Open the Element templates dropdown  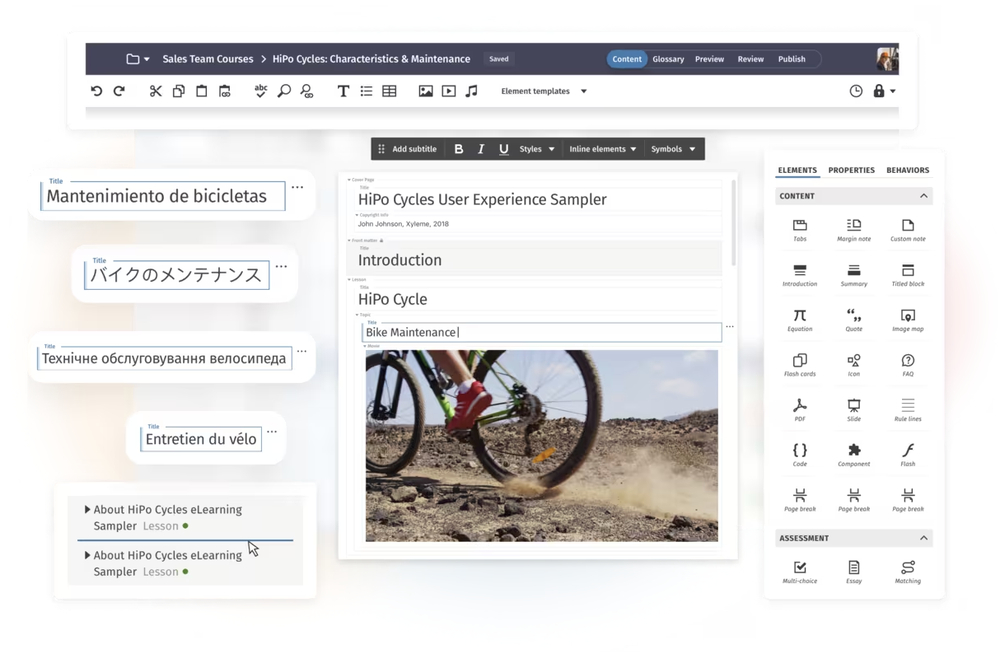(543, 91)
